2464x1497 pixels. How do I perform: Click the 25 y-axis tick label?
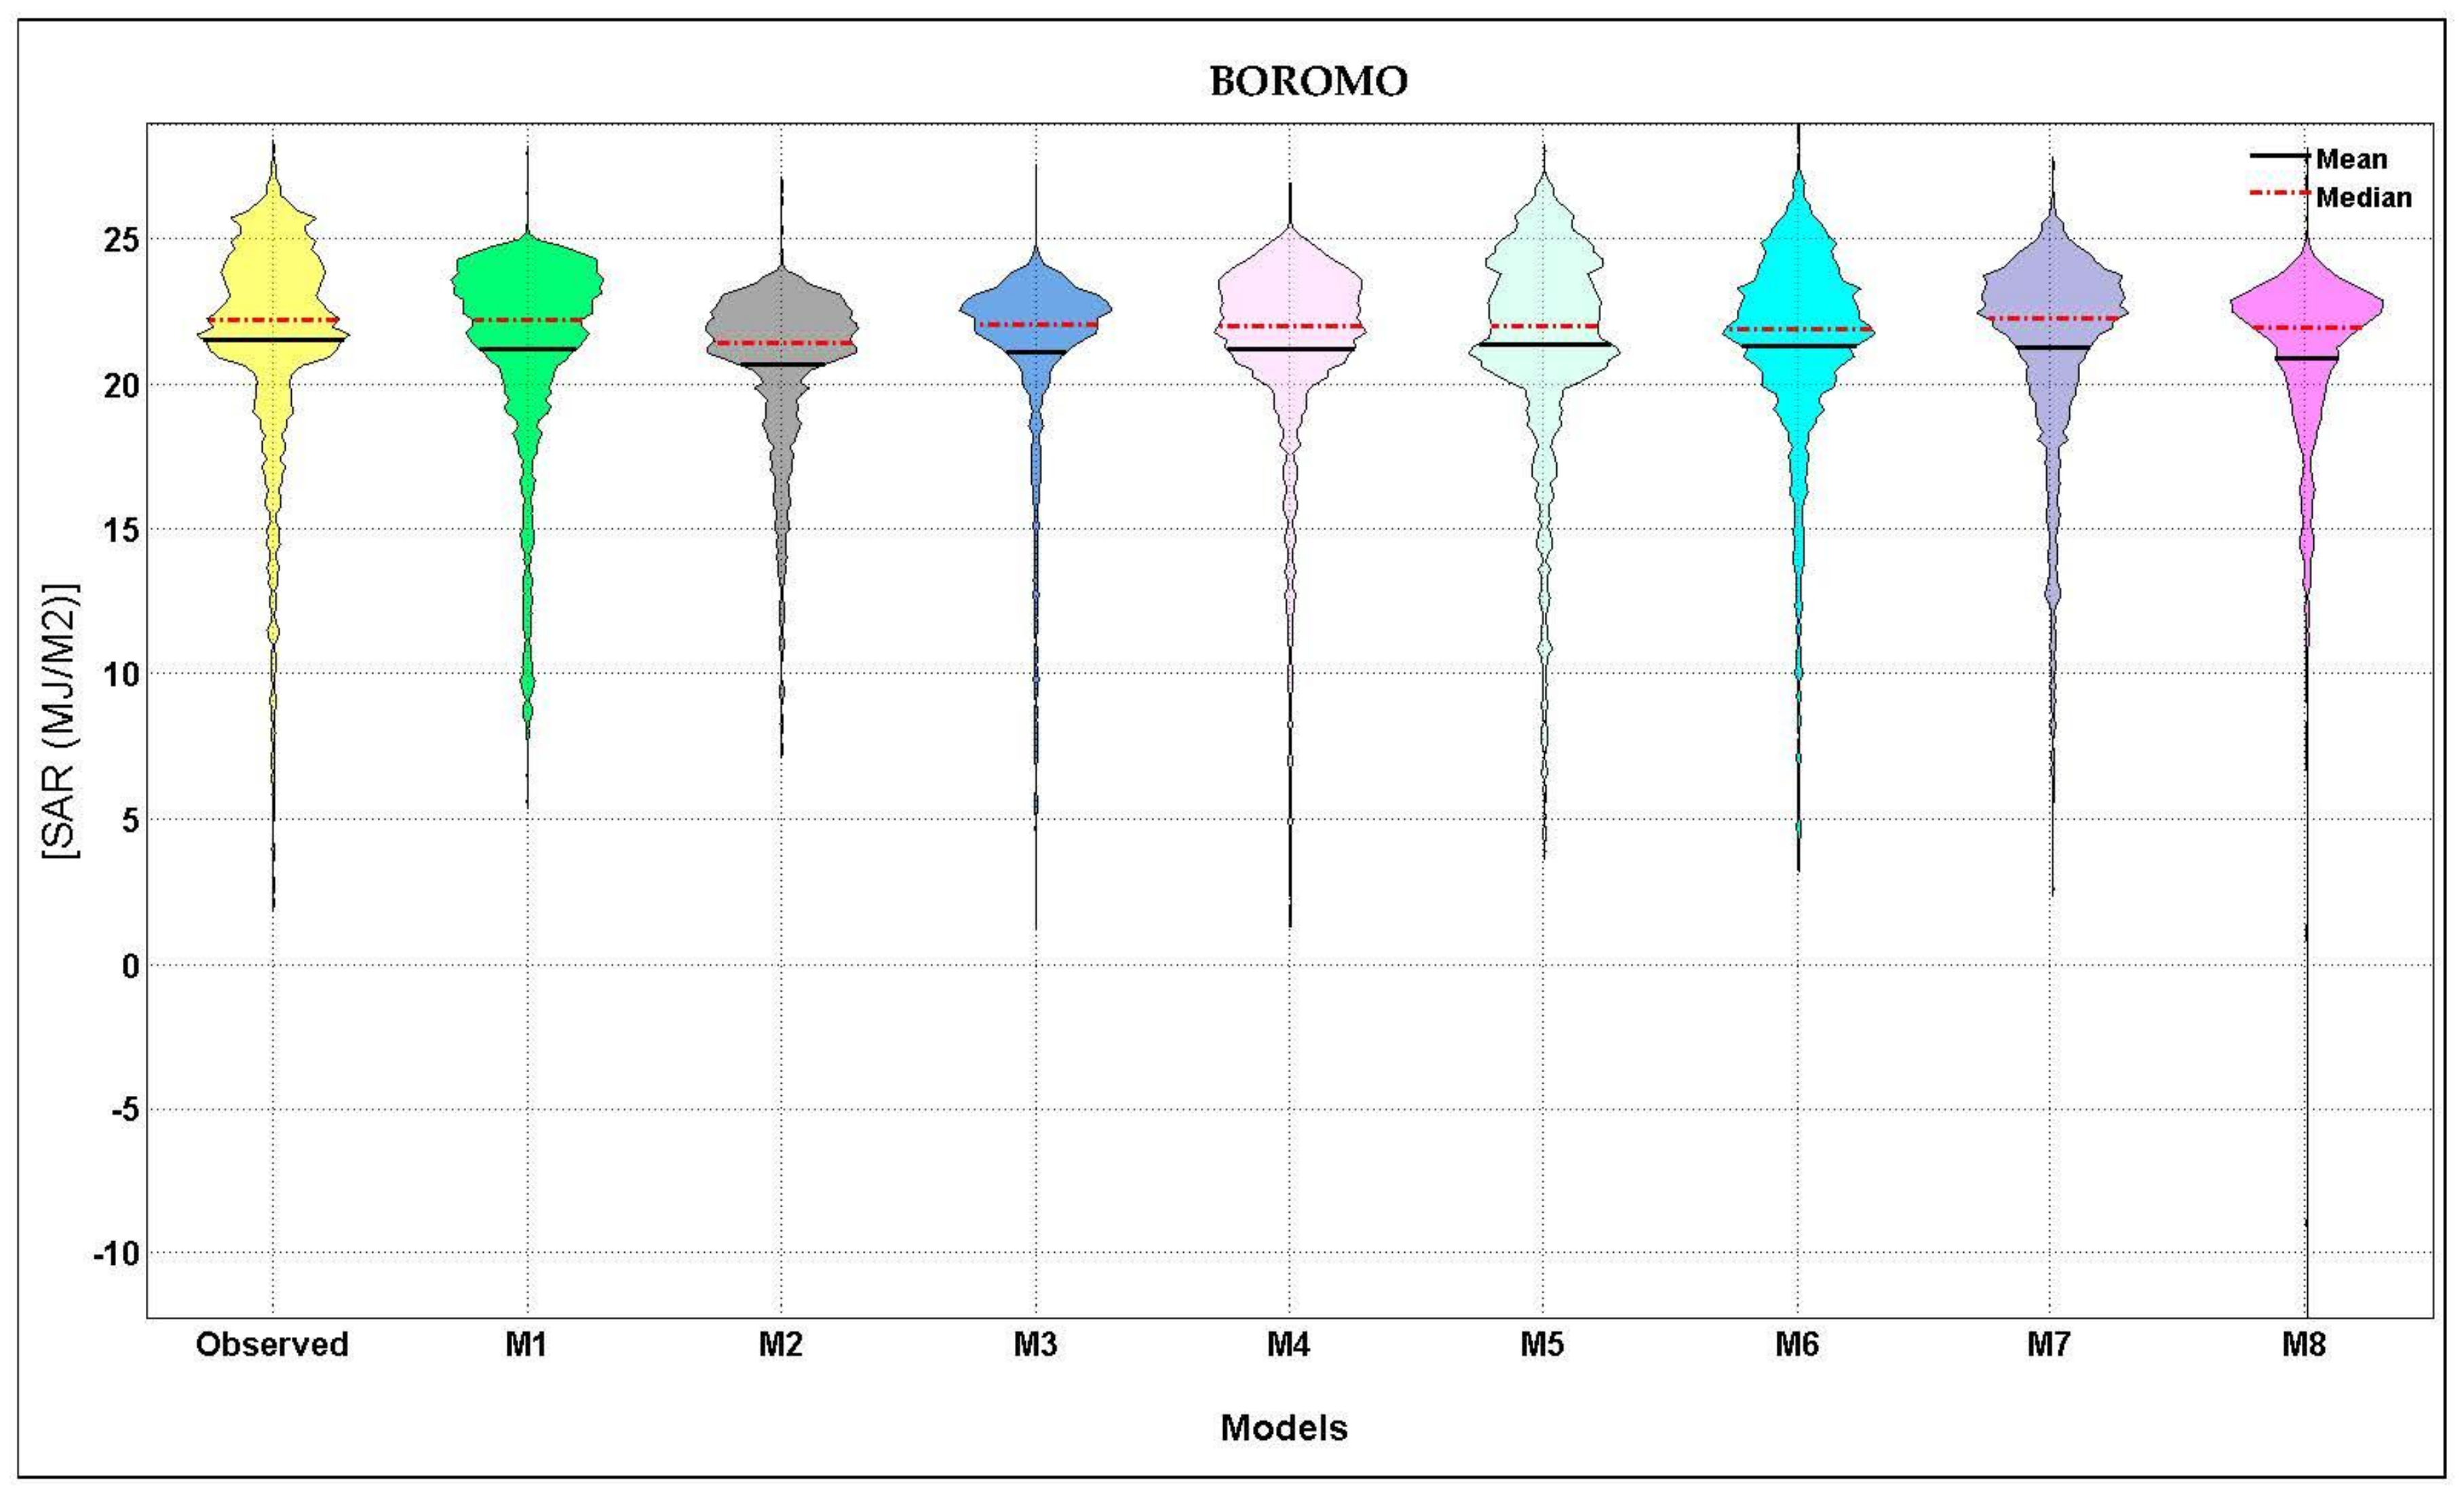click(x=121, y=241)
